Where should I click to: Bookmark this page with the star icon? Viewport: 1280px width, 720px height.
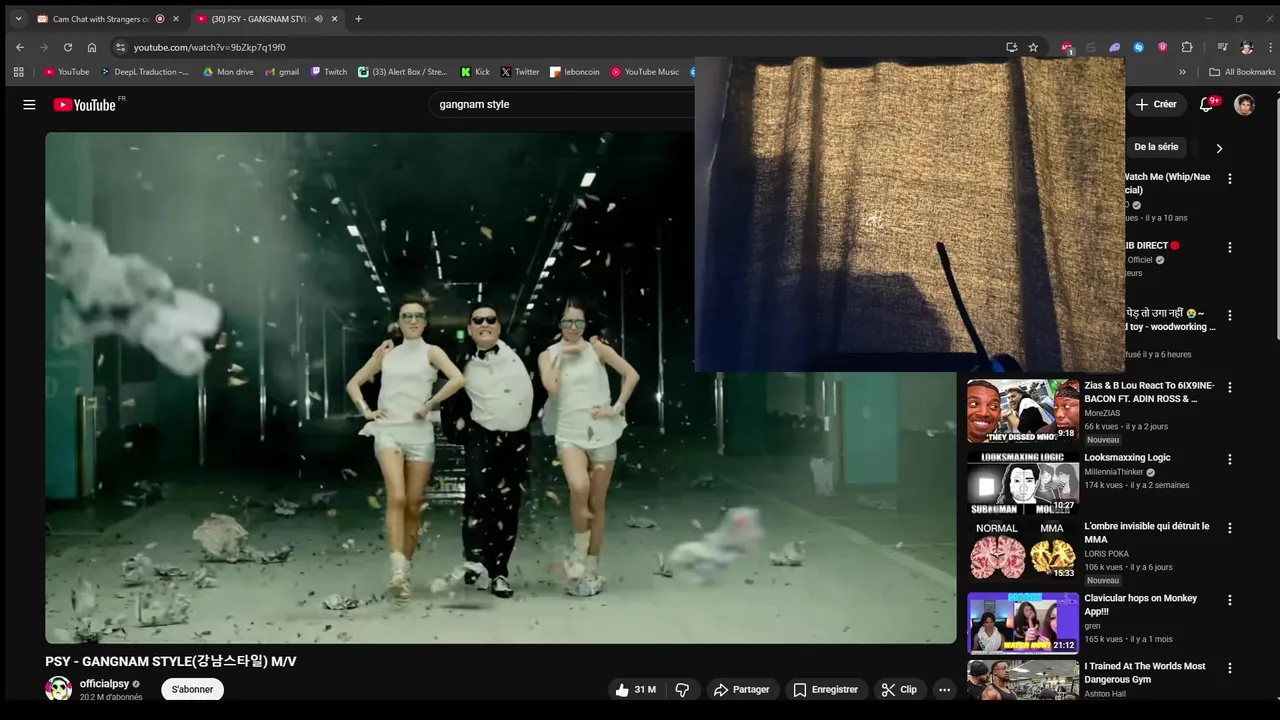[1033, 47]
